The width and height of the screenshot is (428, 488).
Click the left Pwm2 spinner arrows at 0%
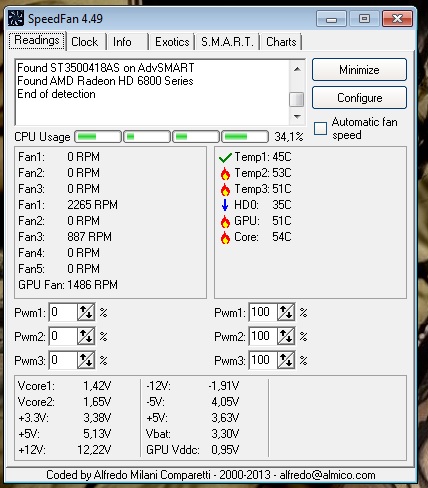(86, 336)
